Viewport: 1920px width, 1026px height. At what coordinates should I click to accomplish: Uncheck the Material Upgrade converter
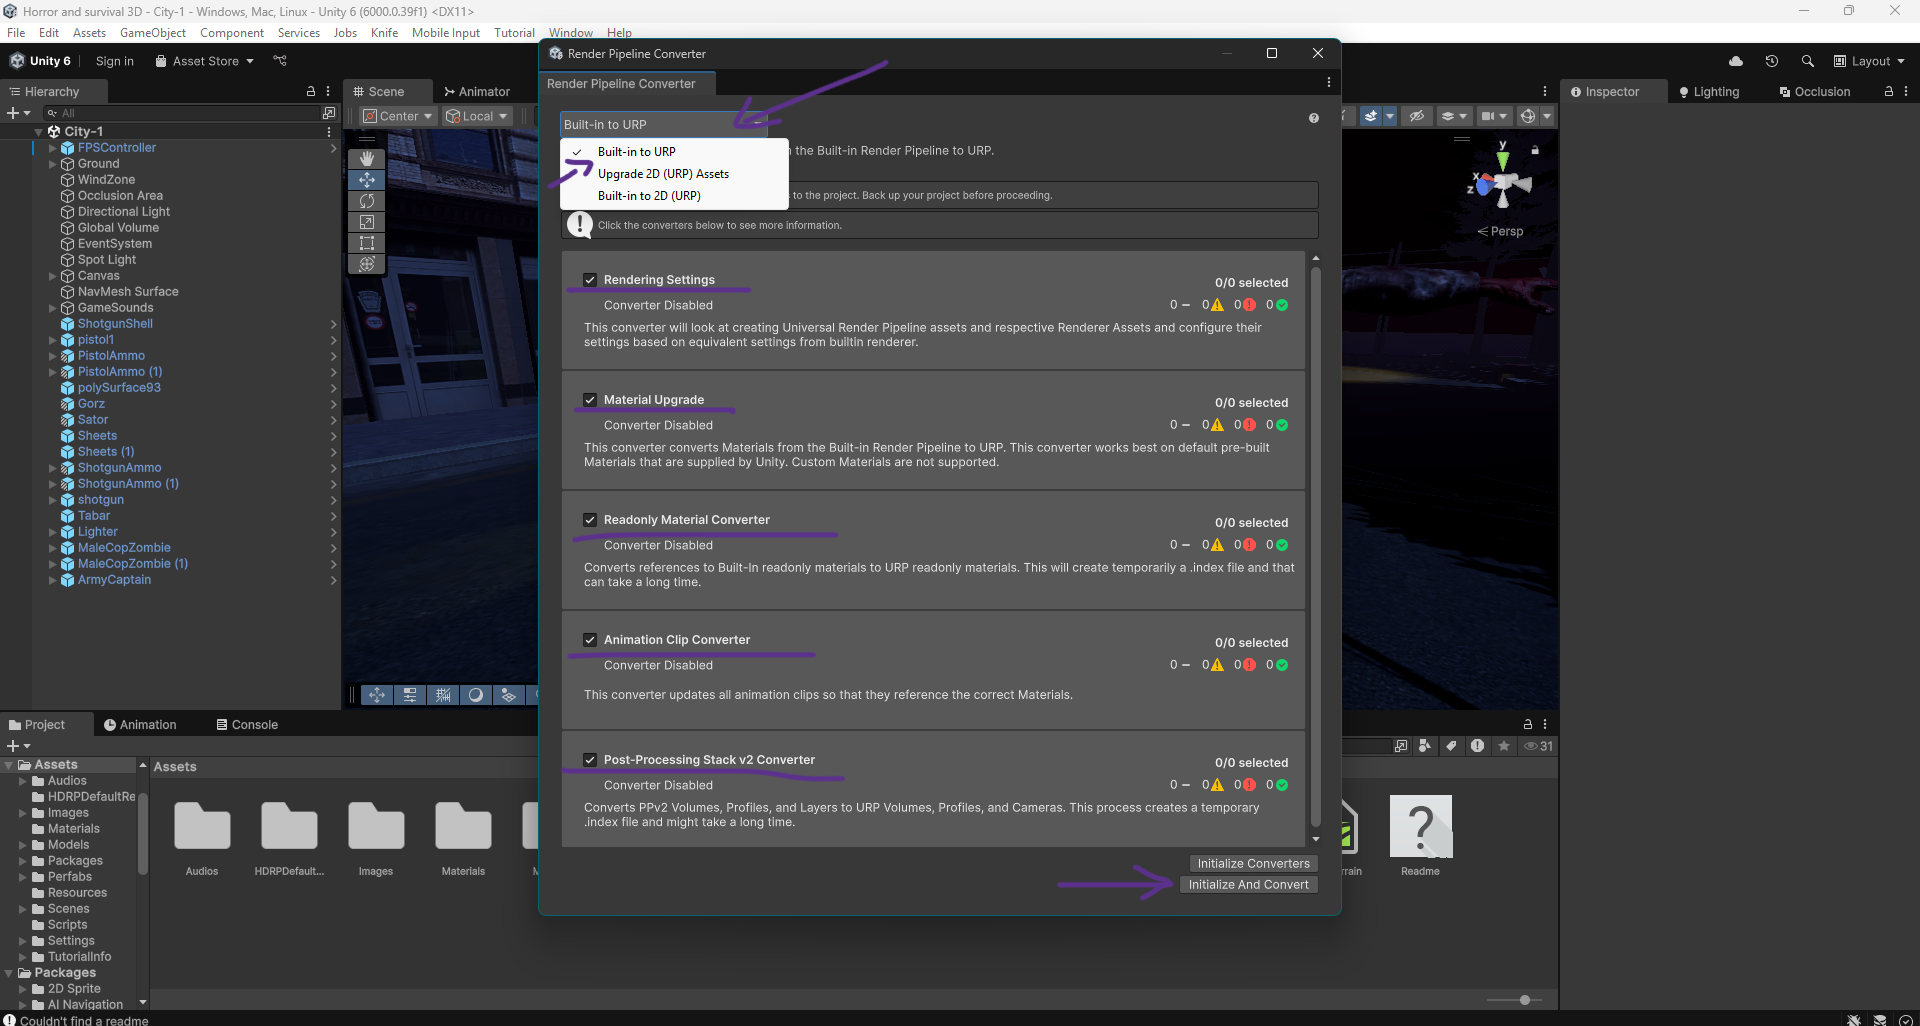pos(590,400)
